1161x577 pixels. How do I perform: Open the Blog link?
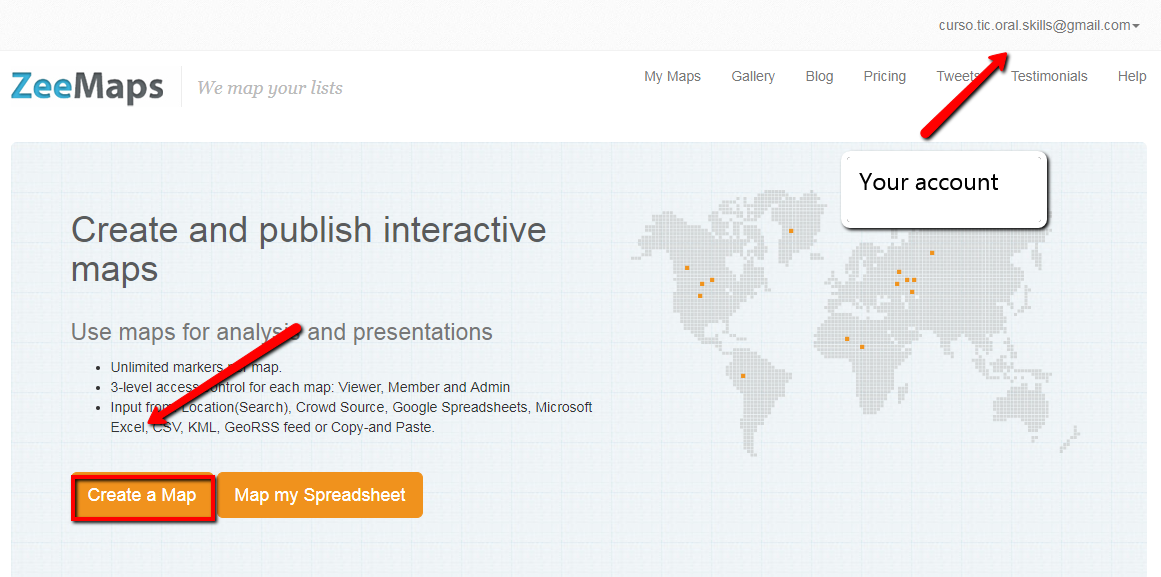[819, 76]
